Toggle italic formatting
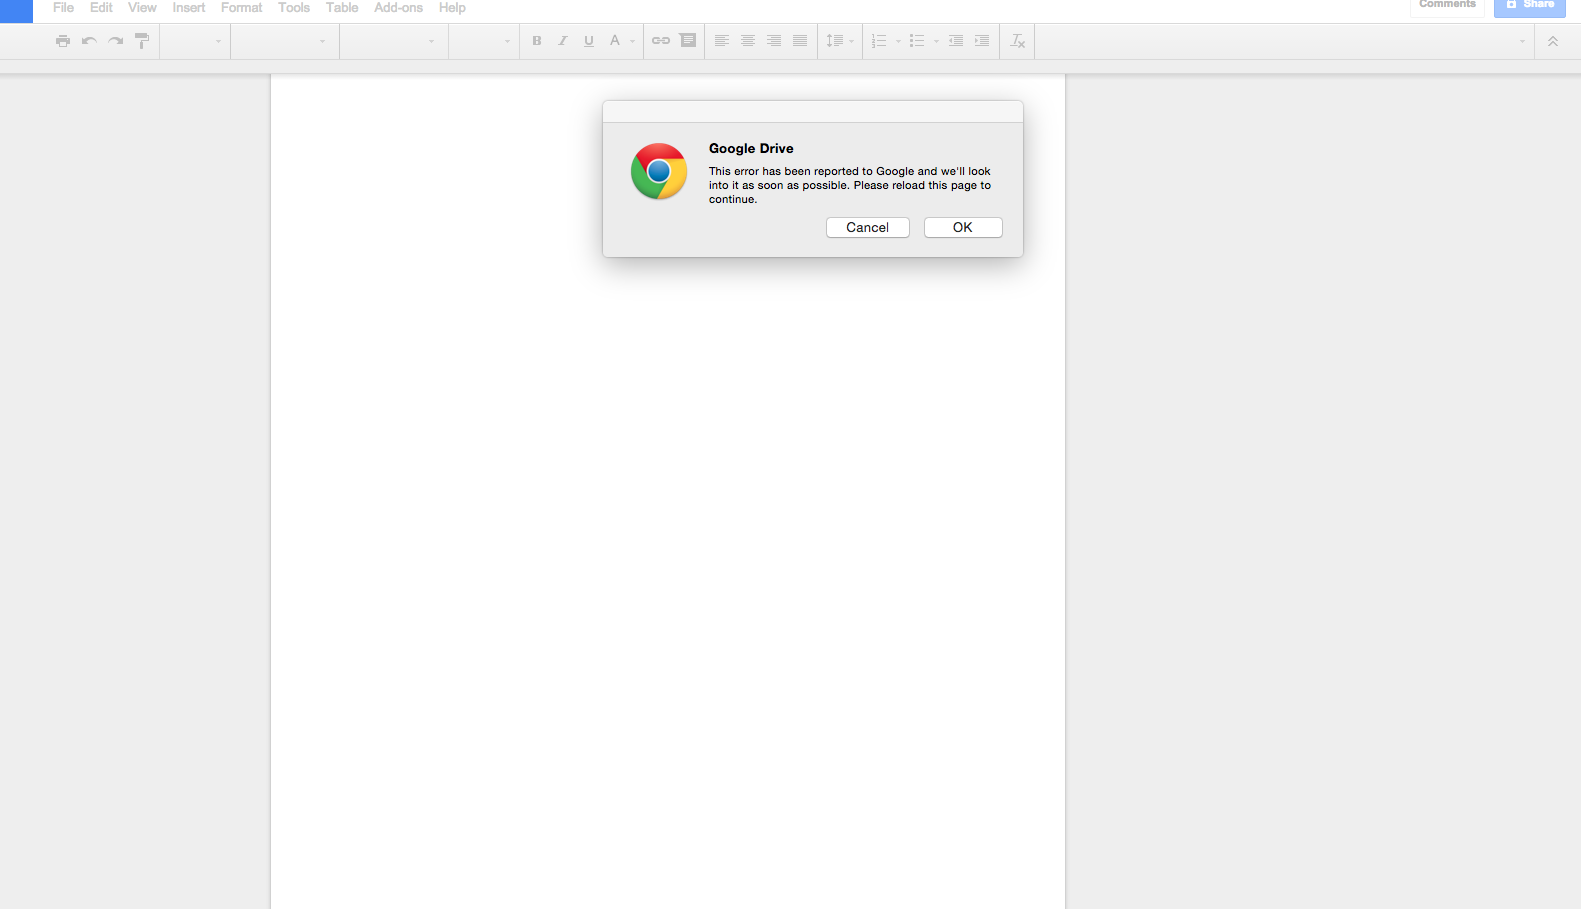The image size is (1581, 909). [563, 41]
